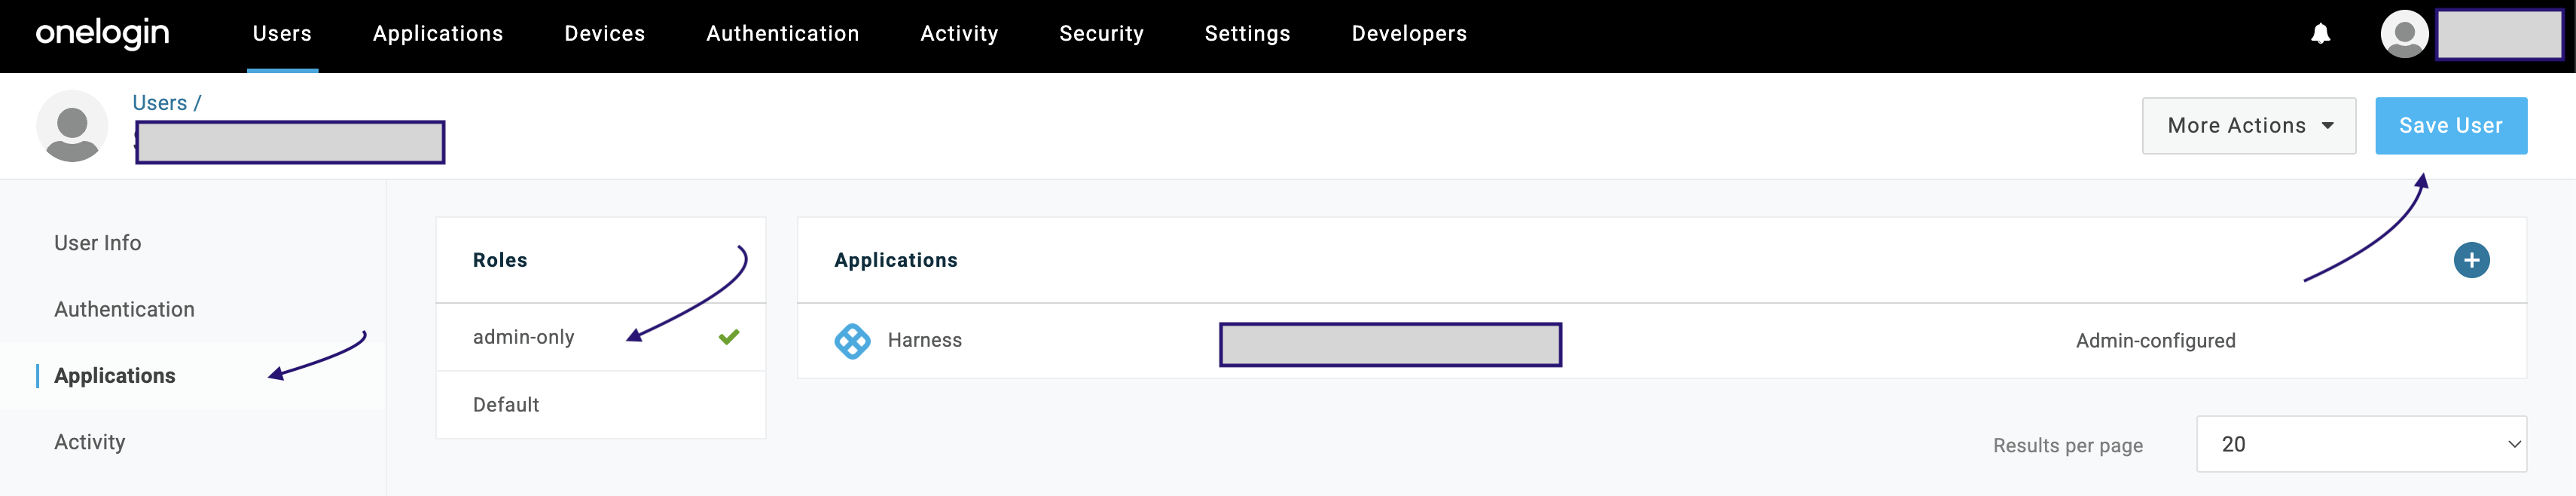Open the notifications bell
The width and height of the screenshot is (2576, 496).
tap(2320, 34)
